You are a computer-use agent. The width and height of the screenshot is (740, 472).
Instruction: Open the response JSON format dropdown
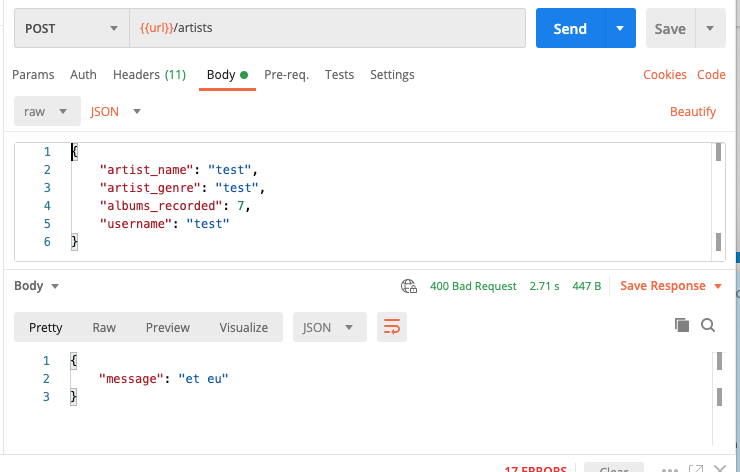[329, 327]
